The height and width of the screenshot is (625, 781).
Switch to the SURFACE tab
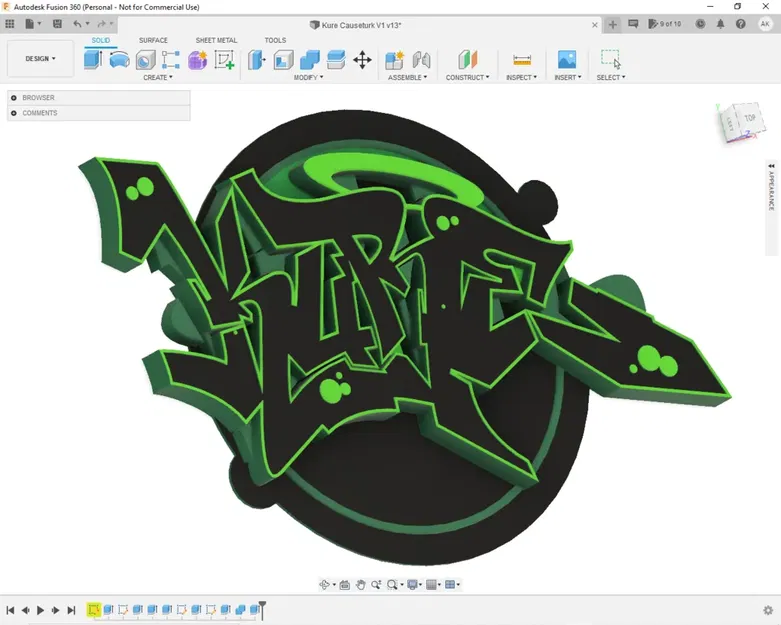click(x=153, y=40)
